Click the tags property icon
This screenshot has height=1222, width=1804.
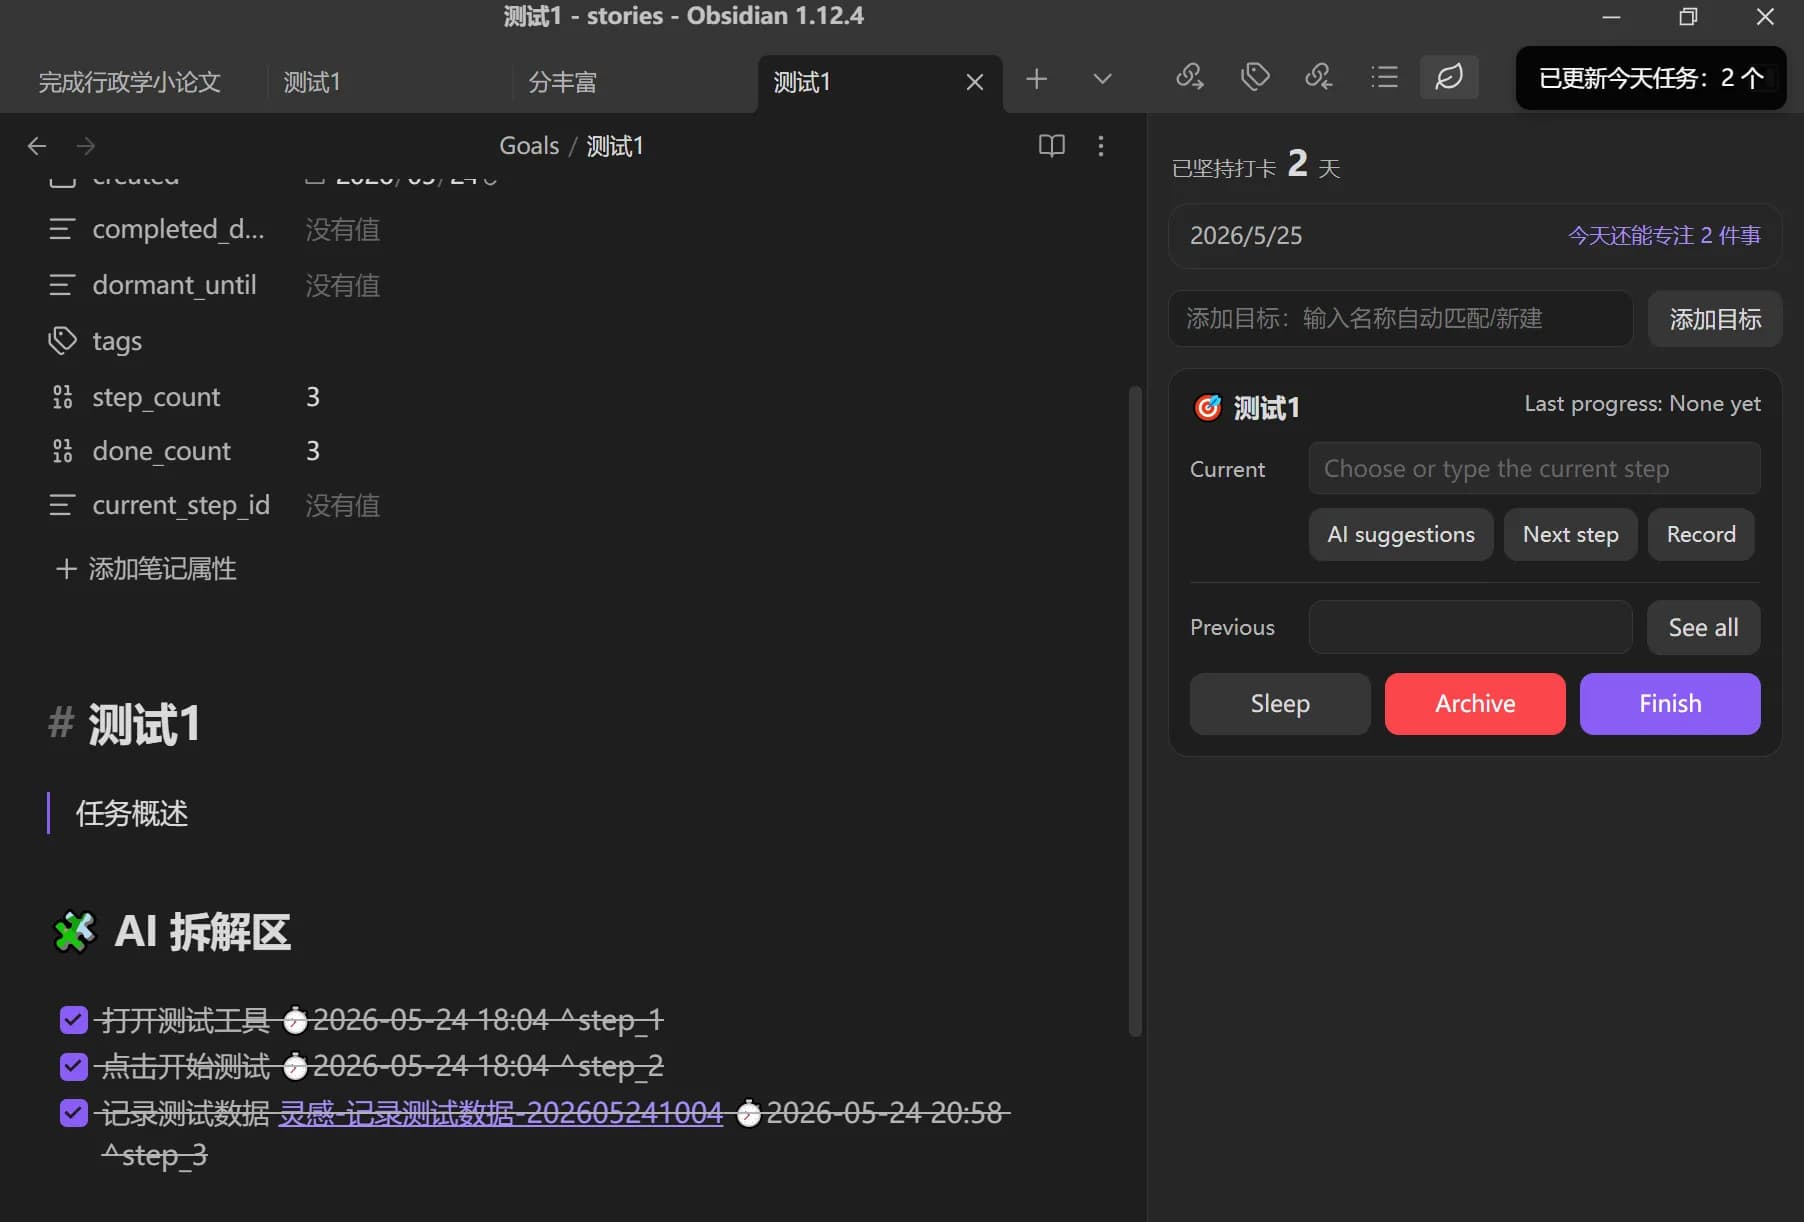(x=62, y=341)
